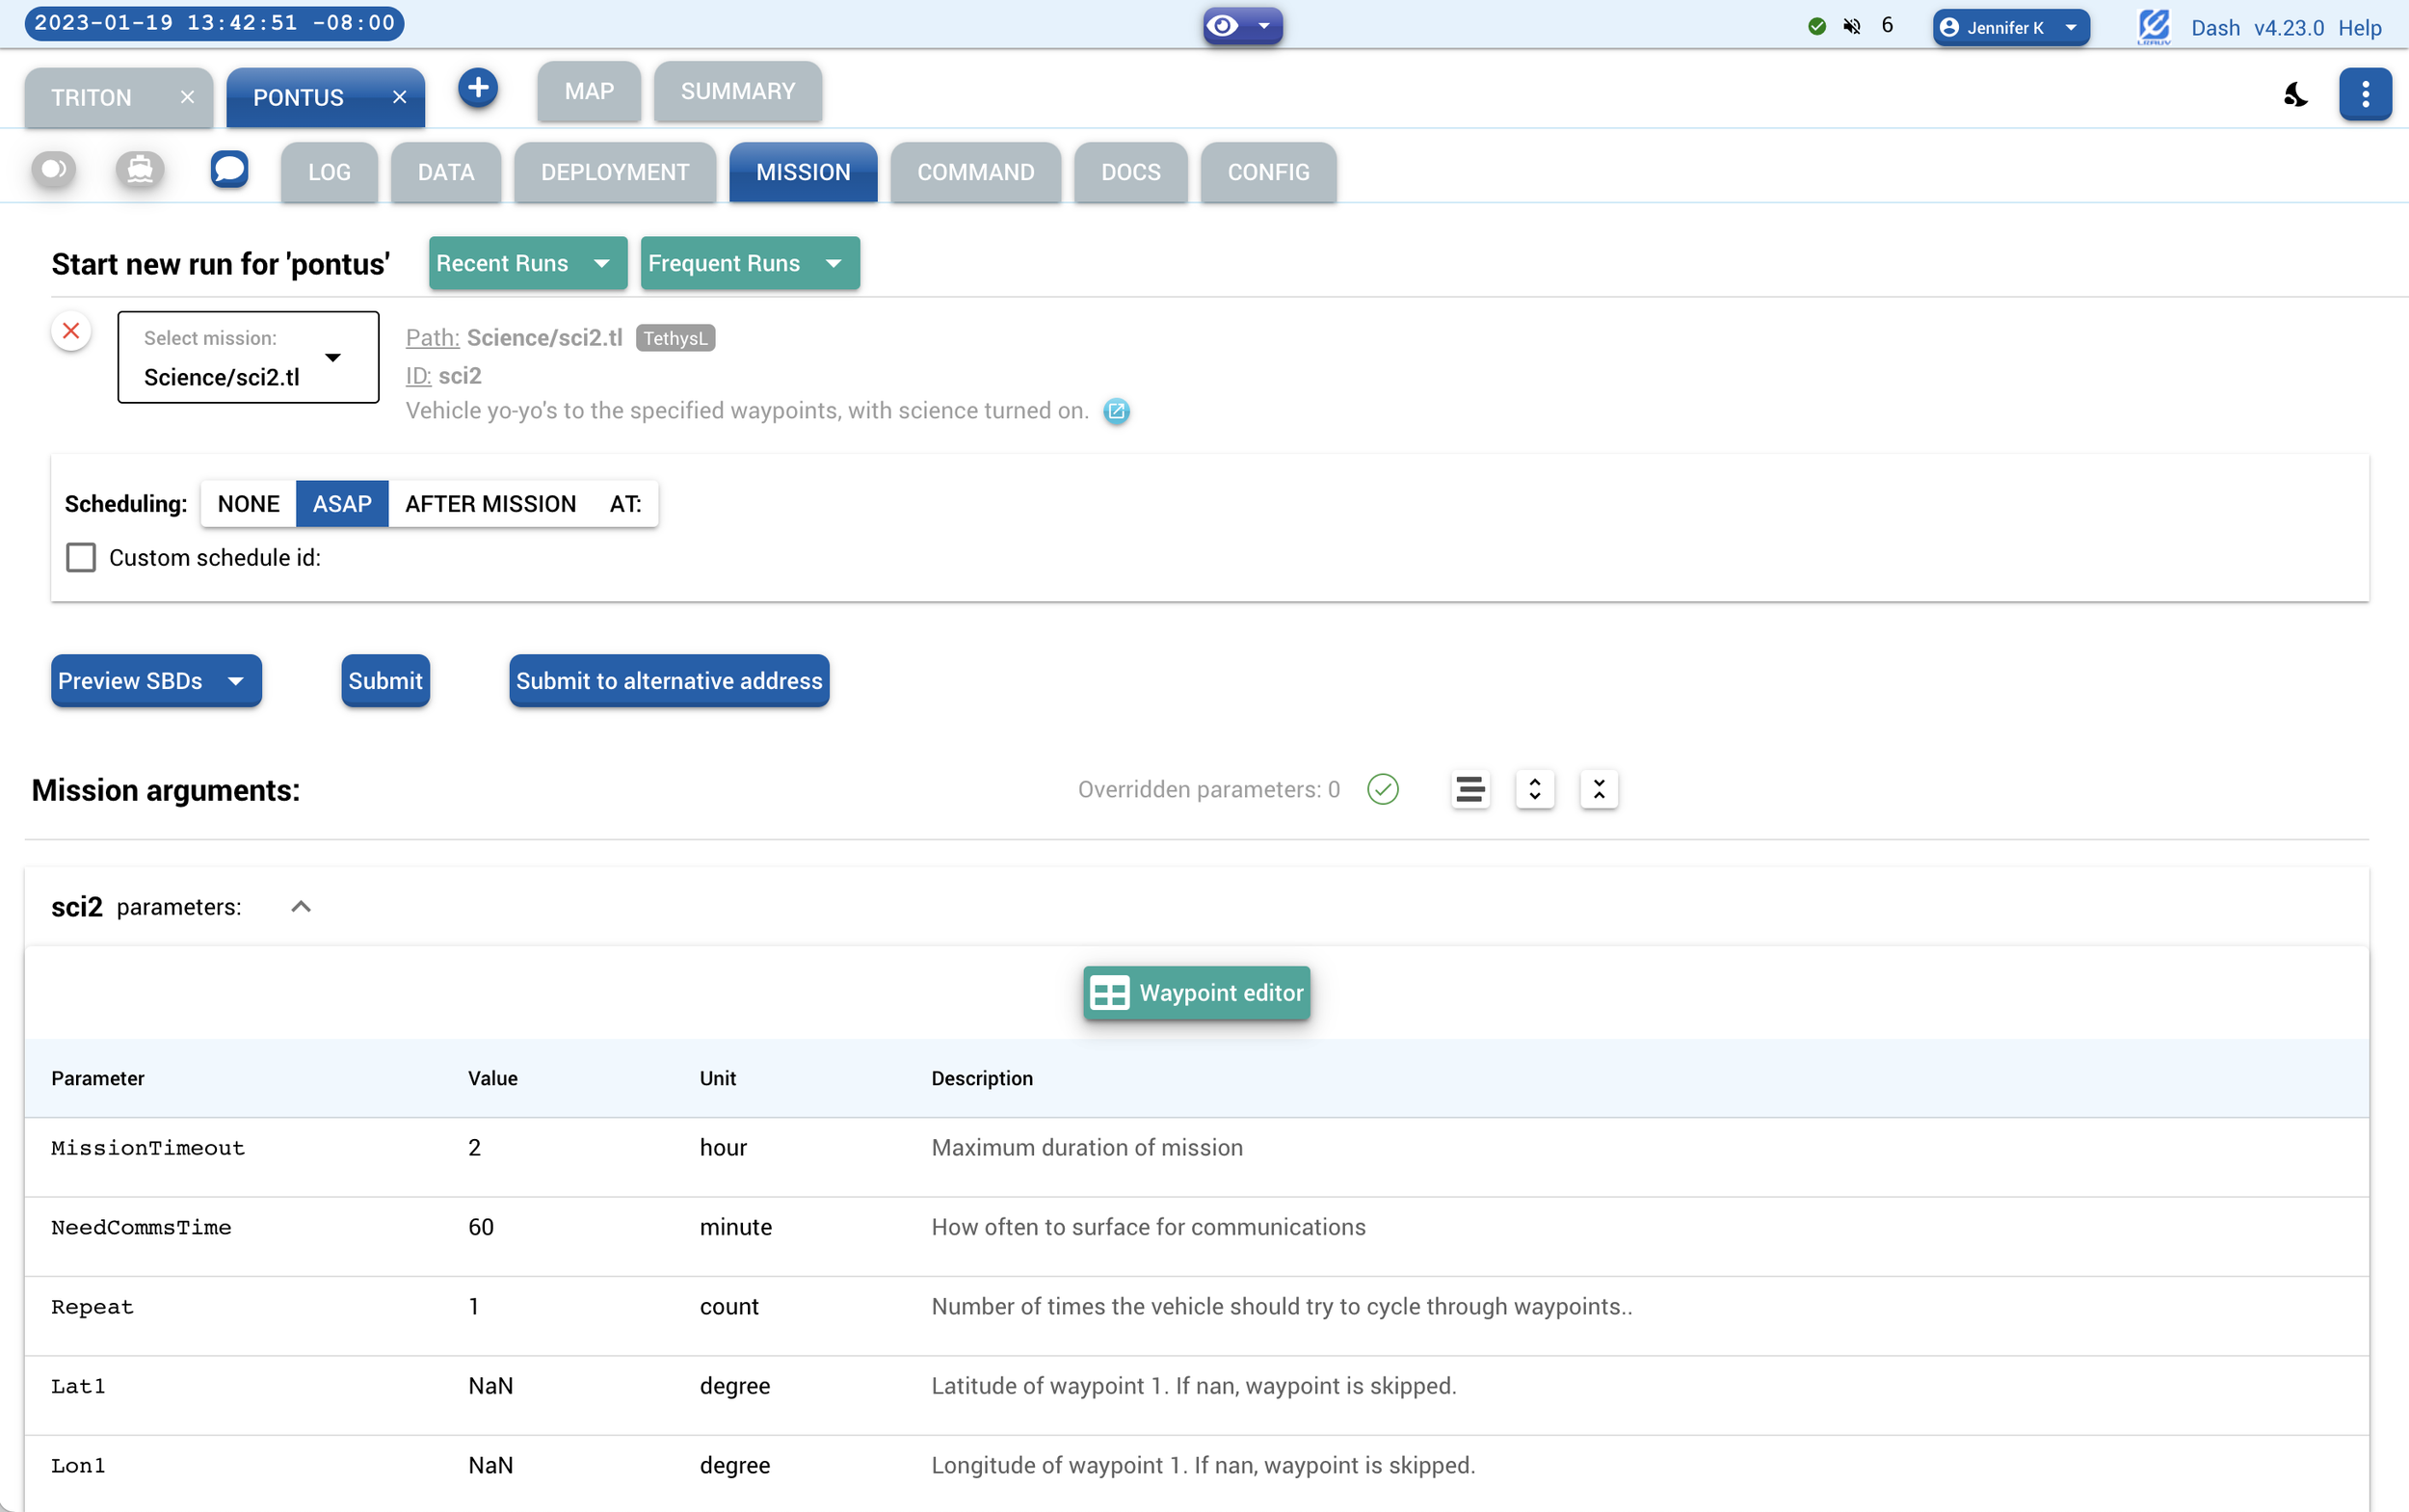Open the three-dot options menu
The height and width of the screenshot is (1512, 2409).
[x=2364, y=94]
